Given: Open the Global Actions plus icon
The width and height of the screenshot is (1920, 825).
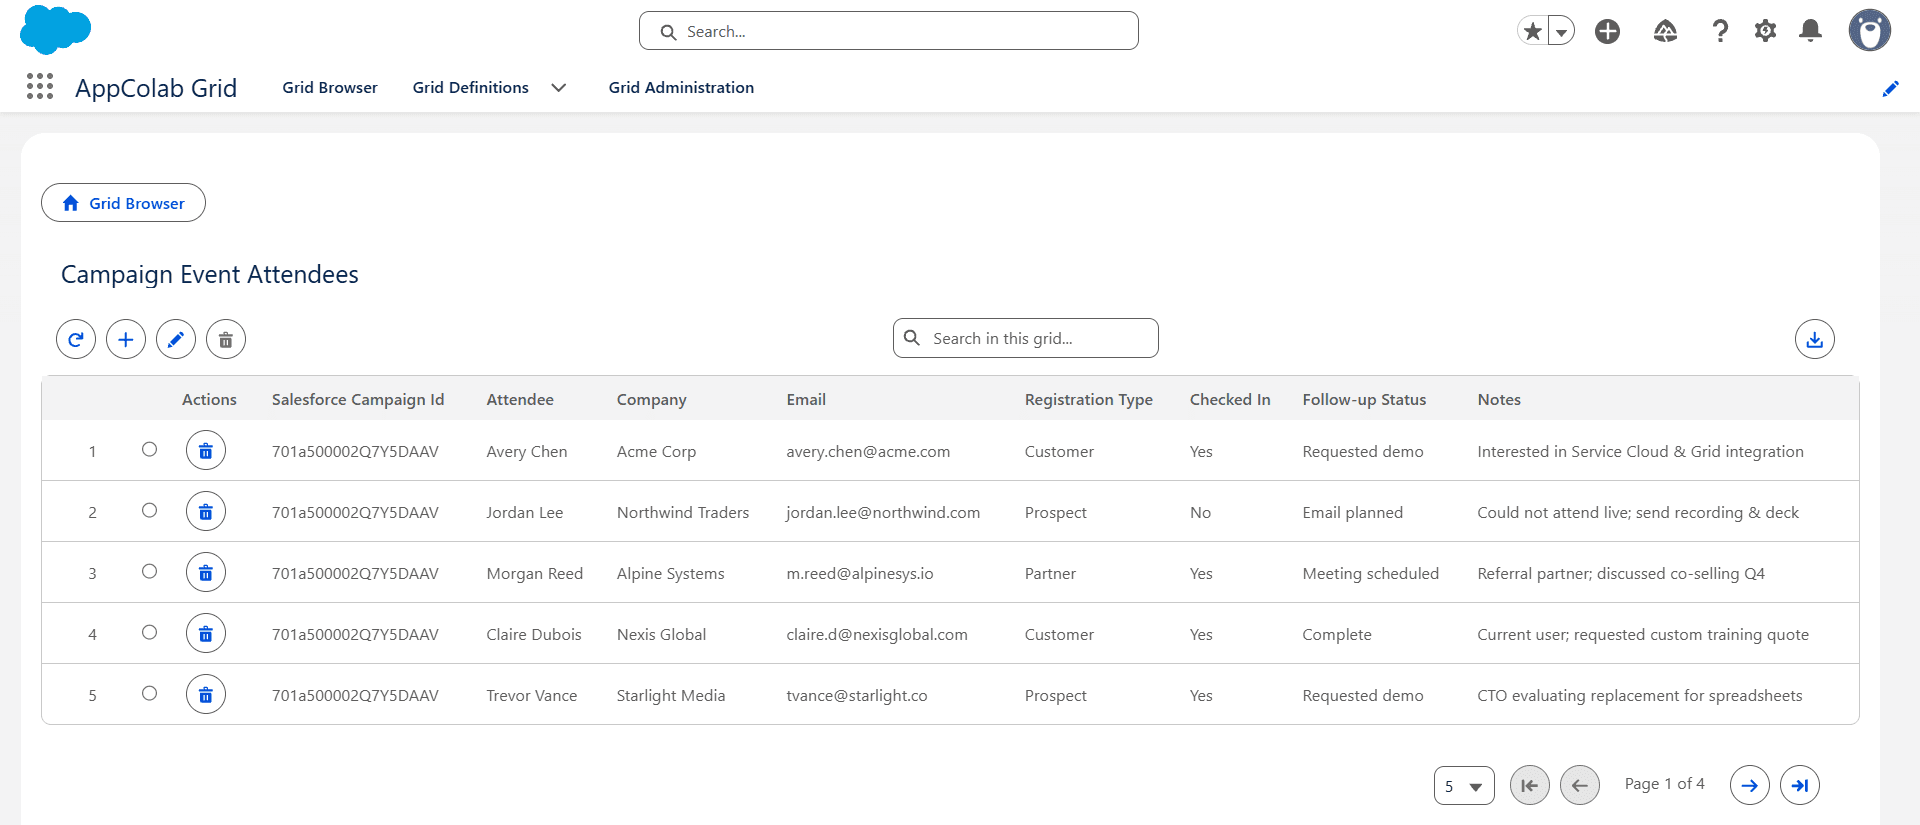Looking at the screenshot, I should tap(1607, 31).
